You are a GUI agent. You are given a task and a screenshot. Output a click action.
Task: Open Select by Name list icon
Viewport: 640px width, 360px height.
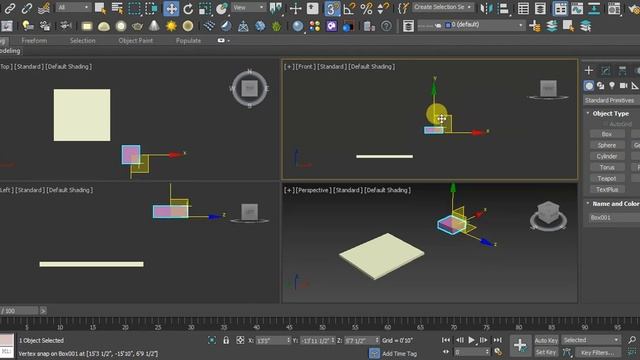(117, 8)
